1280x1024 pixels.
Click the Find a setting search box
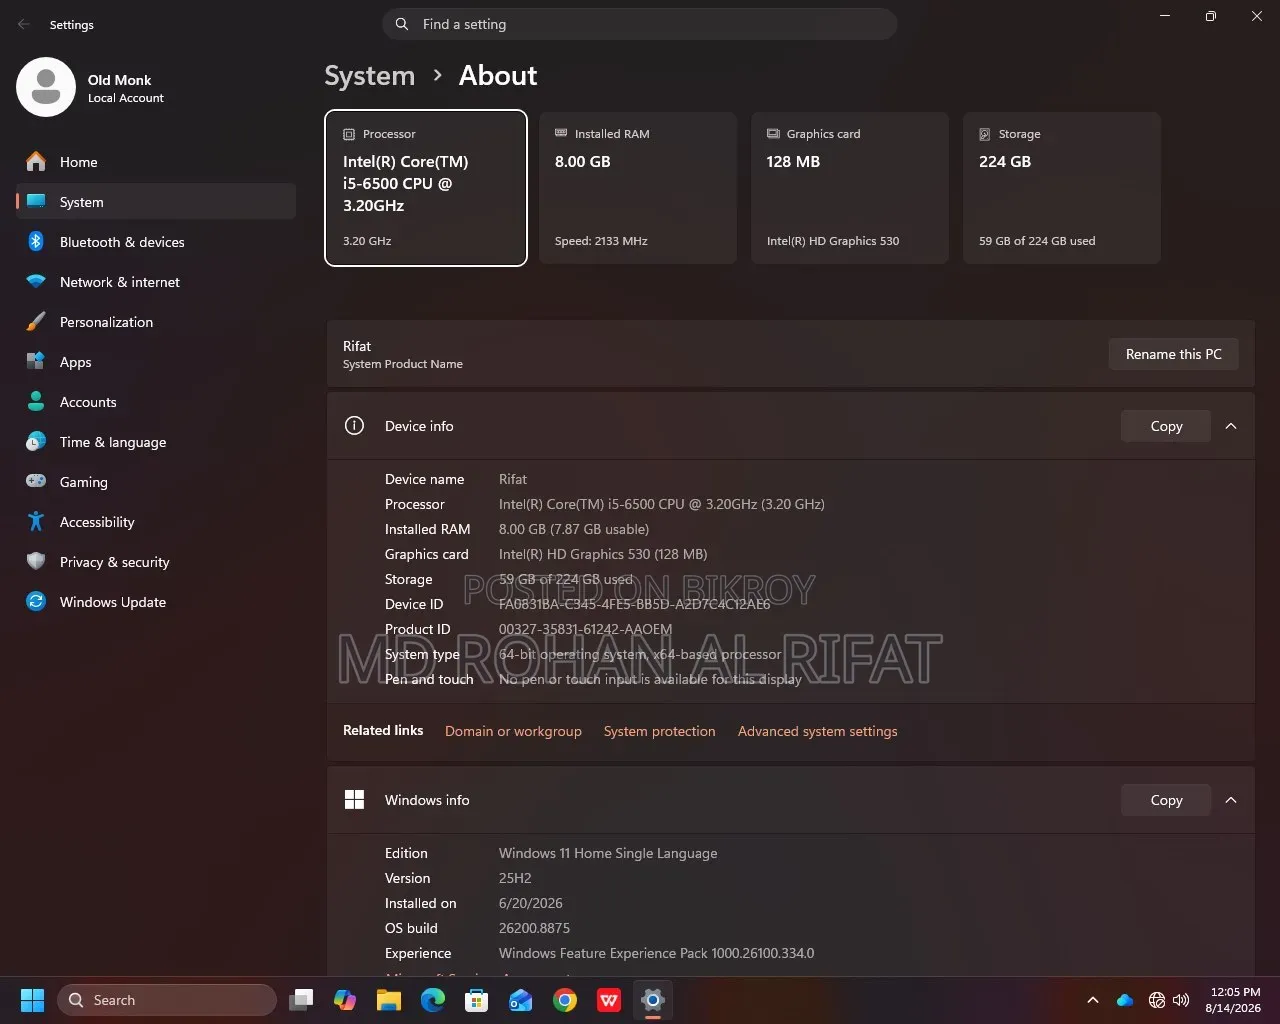[x=640, y=24]
